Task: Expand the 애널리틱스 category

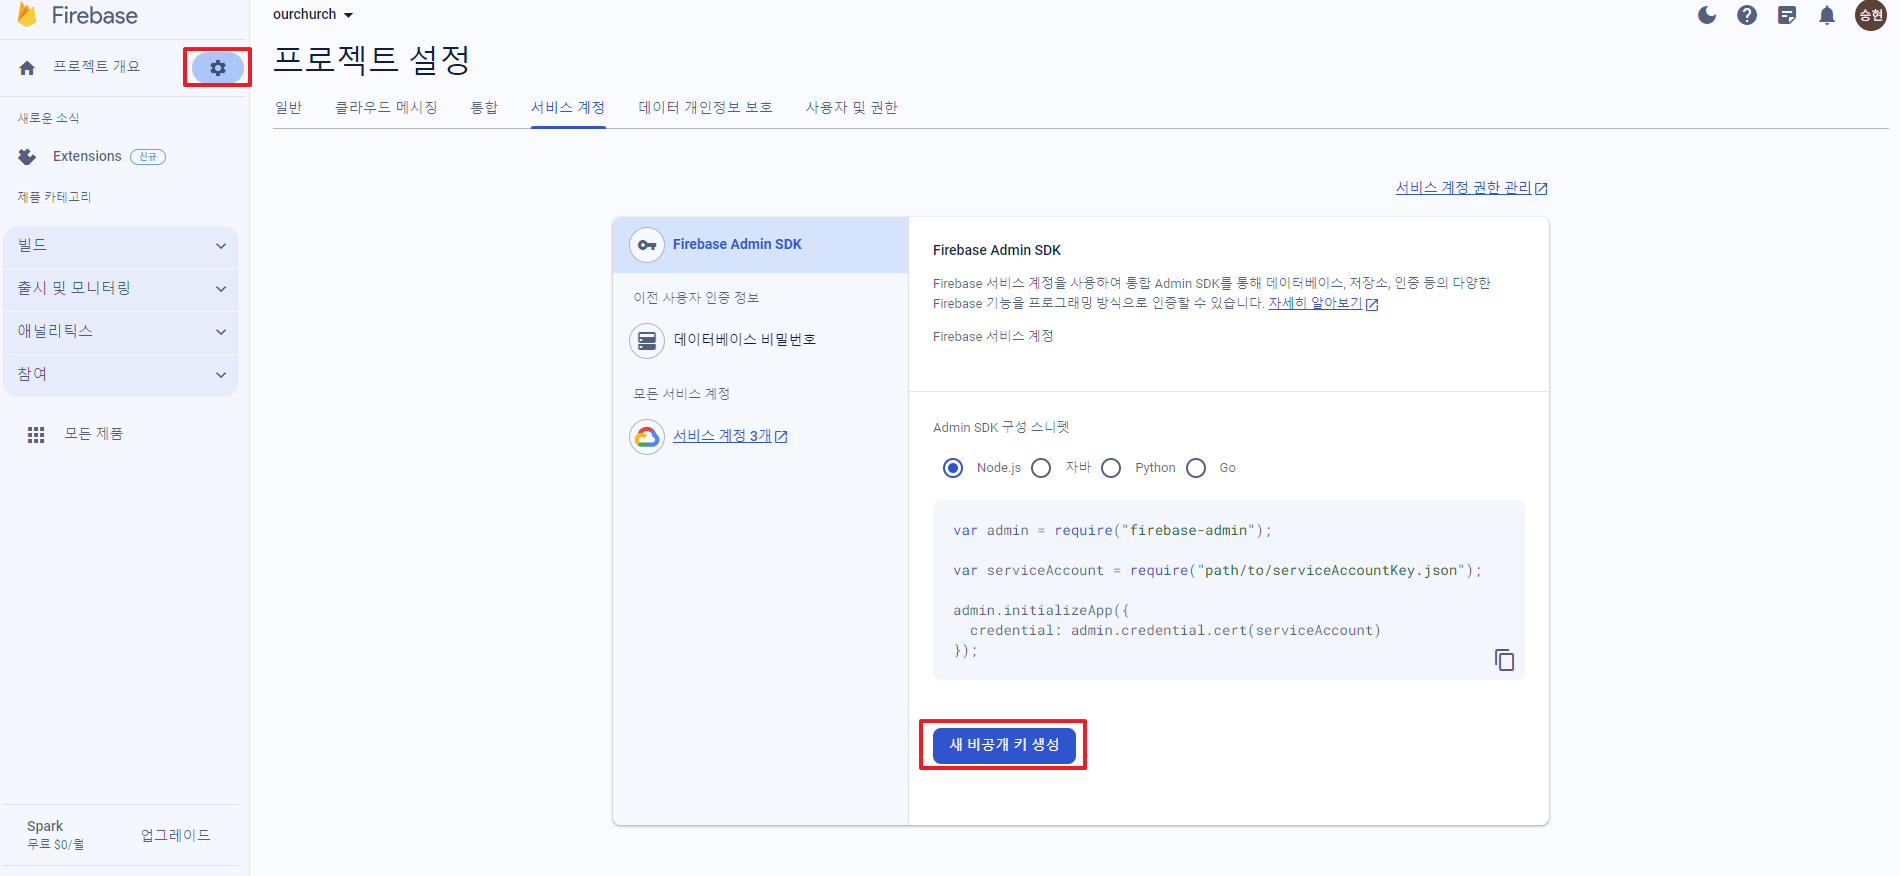Action: pyautogui.click(x=121, y=332)
